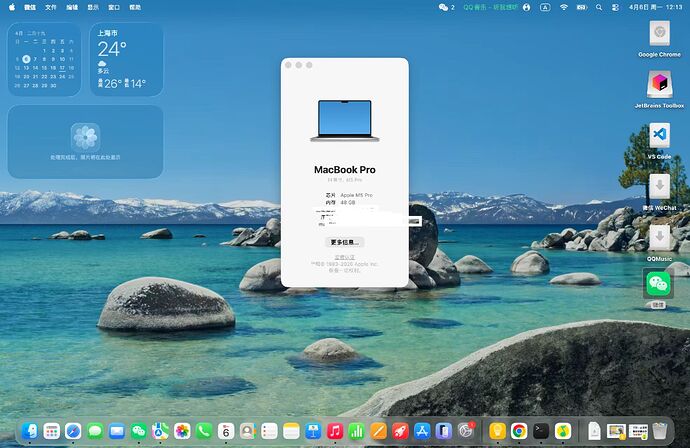Open first minimized window thumbnail in Dock
Image resolution: width=690 pixels, height=448 pixels.
click(x=616, y=431)
